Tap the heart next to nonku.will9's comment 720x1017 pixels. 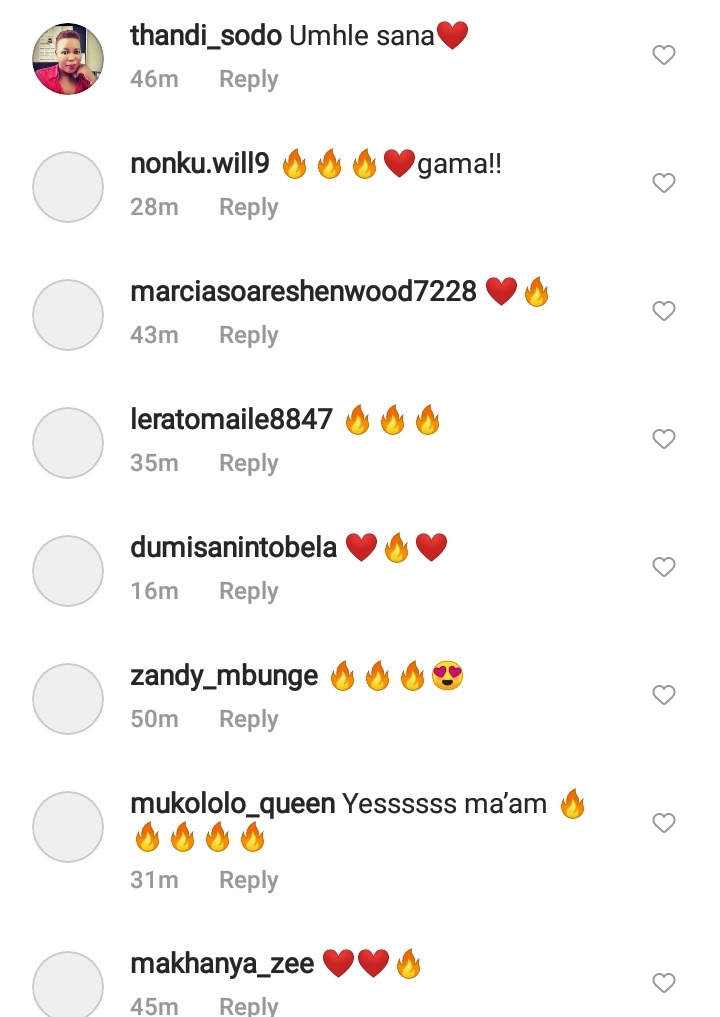coord(664,183)
